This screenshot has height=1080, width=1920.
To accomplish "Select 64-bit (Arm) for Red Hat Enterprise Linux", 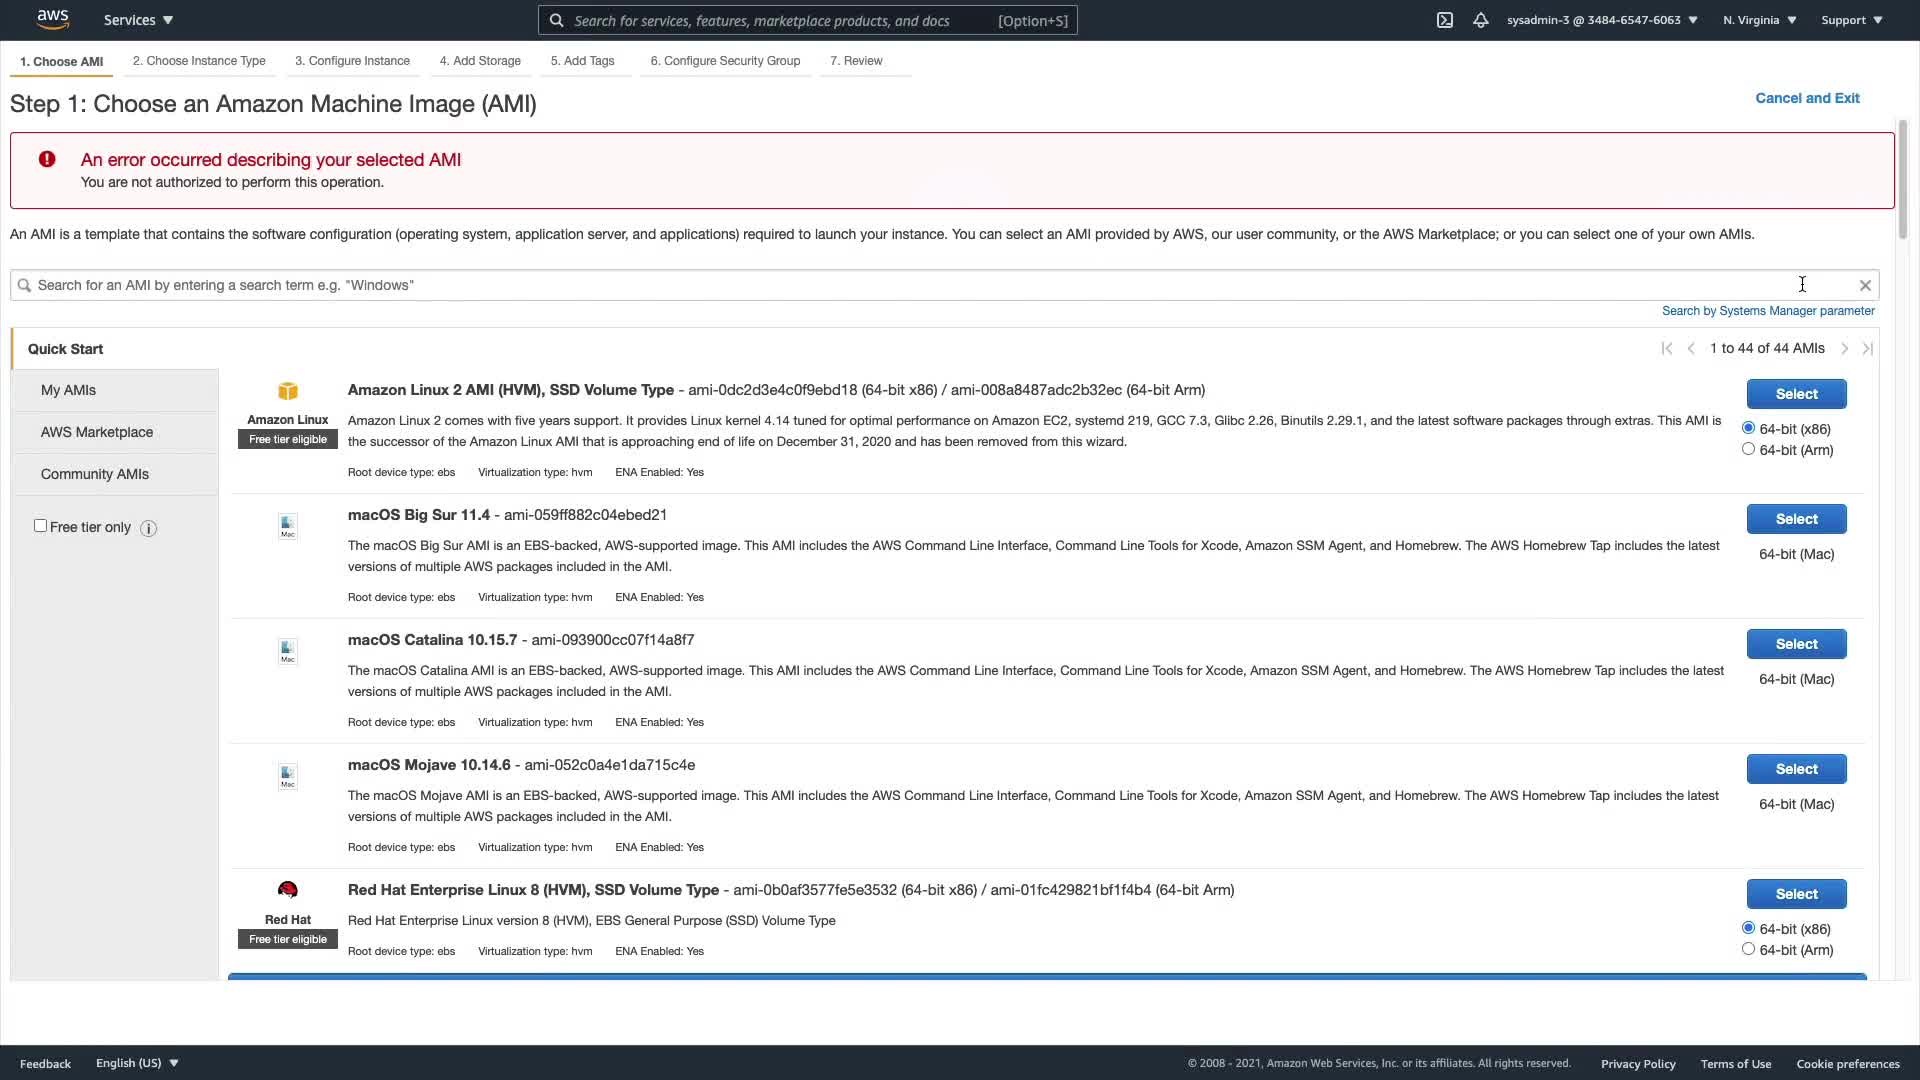I will click(x=1748, y=949).
